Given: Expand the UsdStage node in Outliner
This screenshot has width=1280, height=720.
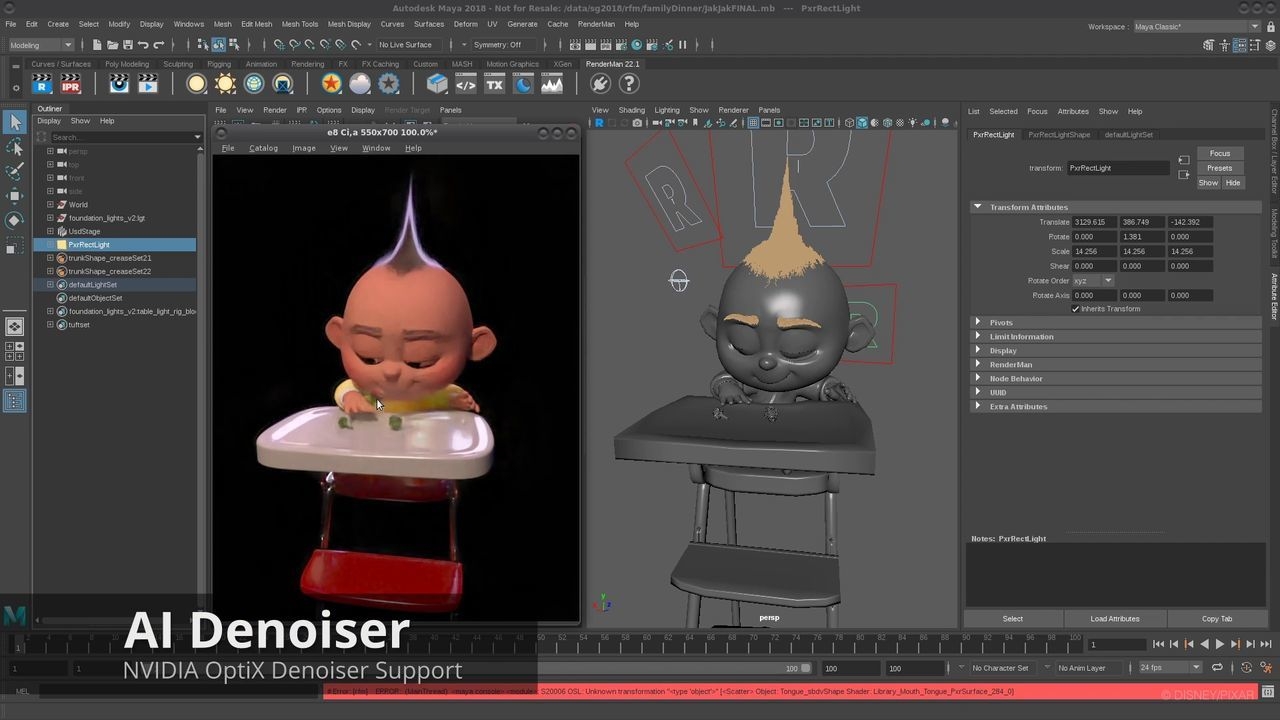Looking at the screenshot, I should pos(50,231).
